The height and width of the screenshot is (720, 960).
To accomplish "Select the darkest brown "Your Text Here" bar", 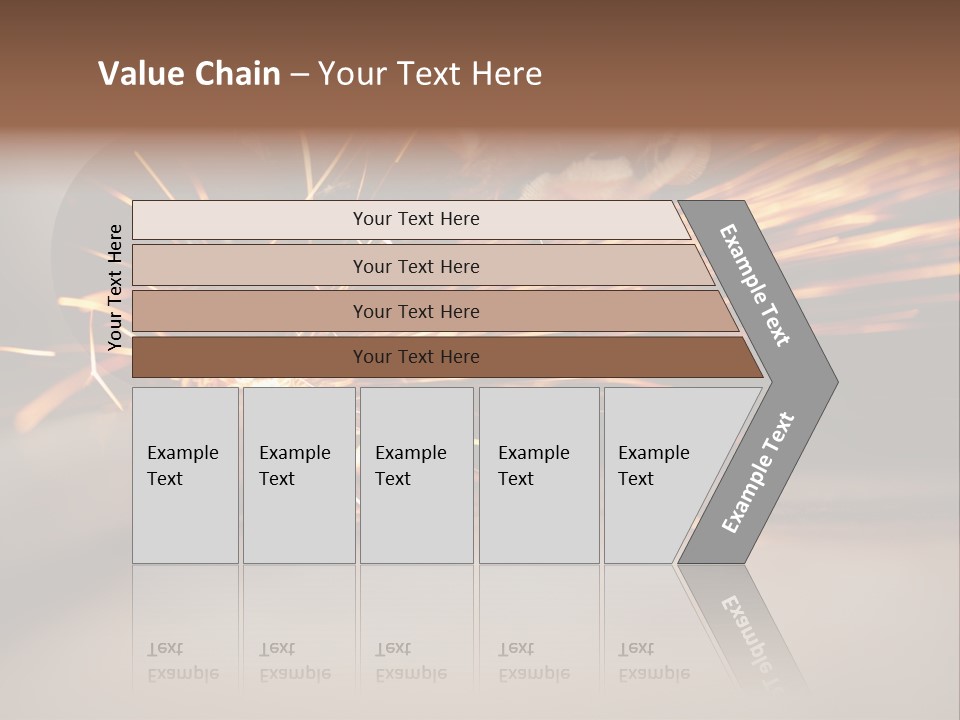I will click(415, 357).
